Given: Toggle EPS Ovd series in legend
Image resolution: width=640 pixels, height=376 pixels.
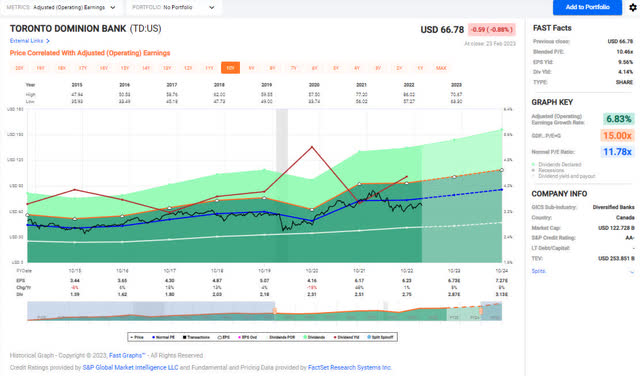Looking at the screenshot, I should 248,337.
